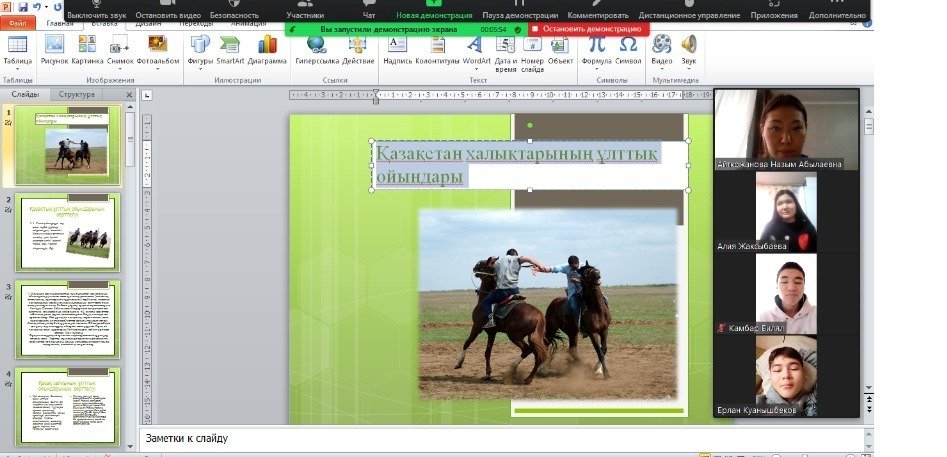The height and width of the screenshot is (457, 947).
Task: Close the slides thumbnail pane
Action: point(129,95)
